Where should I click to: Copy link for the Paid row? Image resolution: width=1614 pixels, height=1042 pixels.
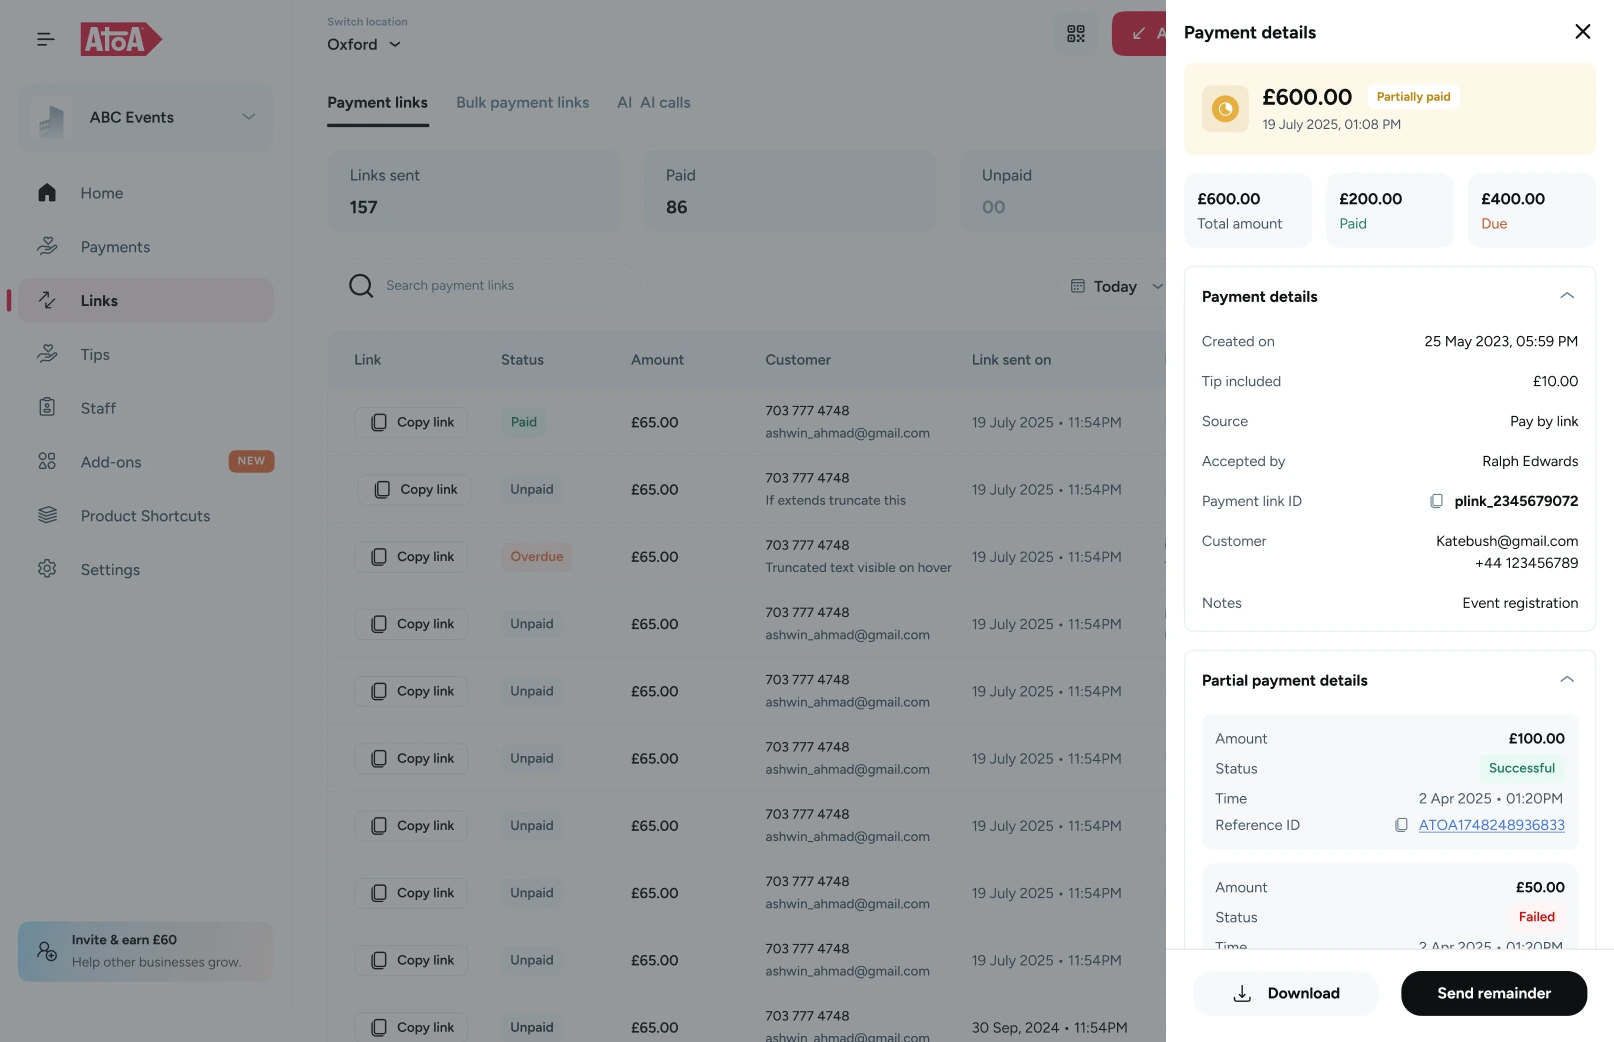pos(411,422)
